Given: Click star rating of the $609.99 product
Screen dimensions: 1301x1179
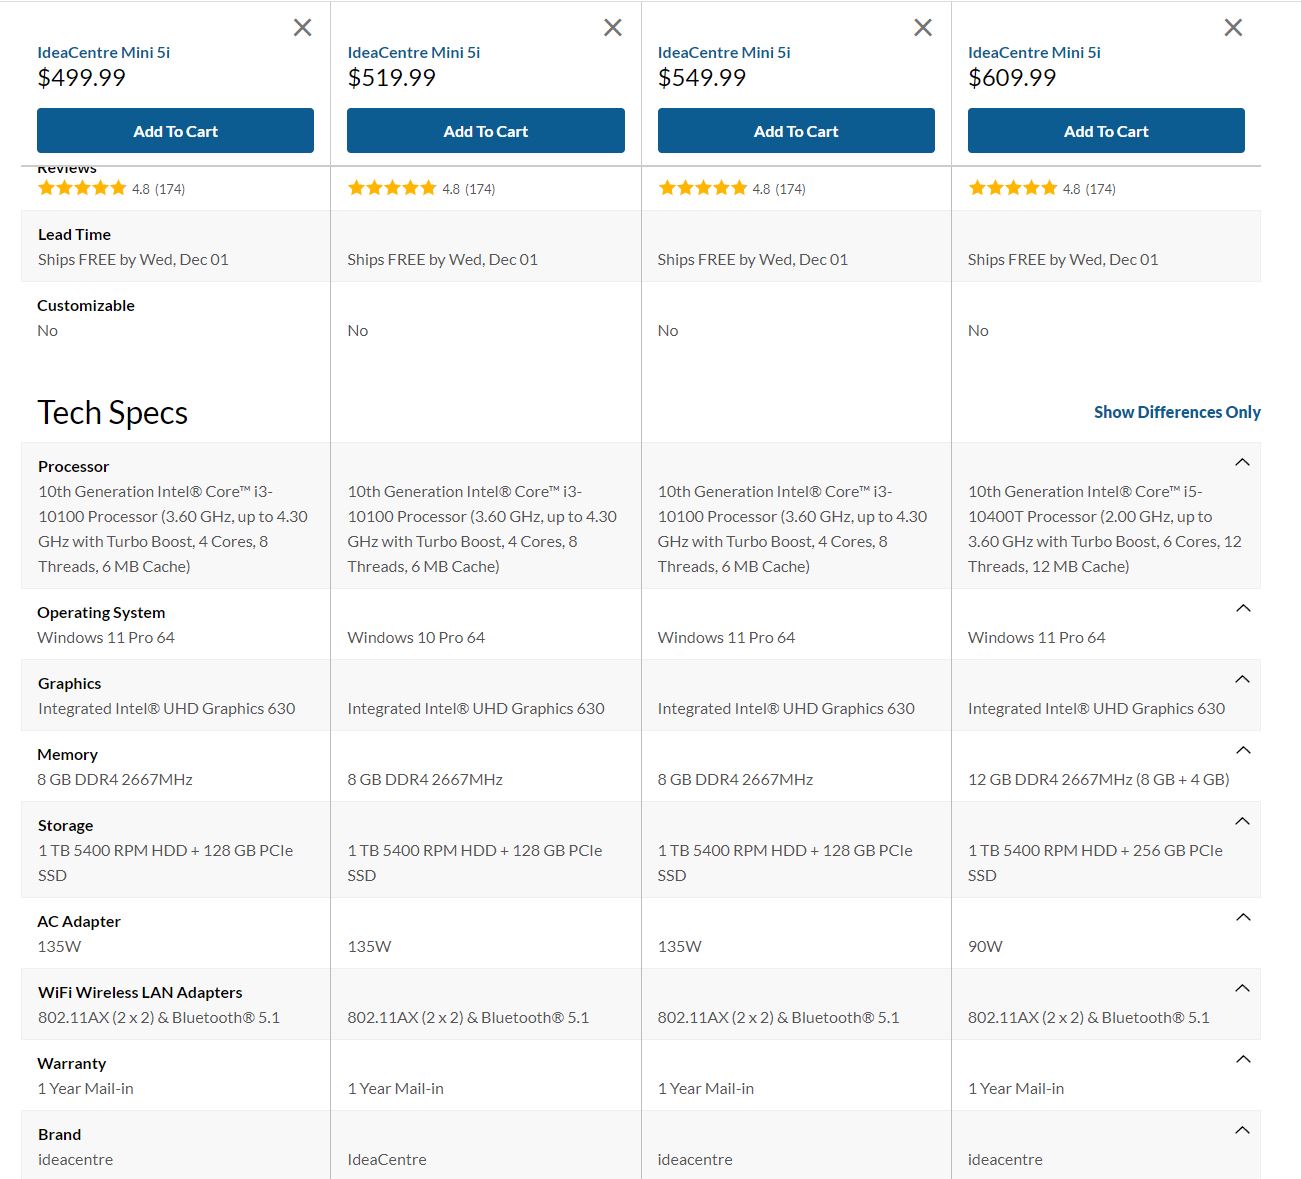Looking at the screenshot, I should tap(1012, 188).
